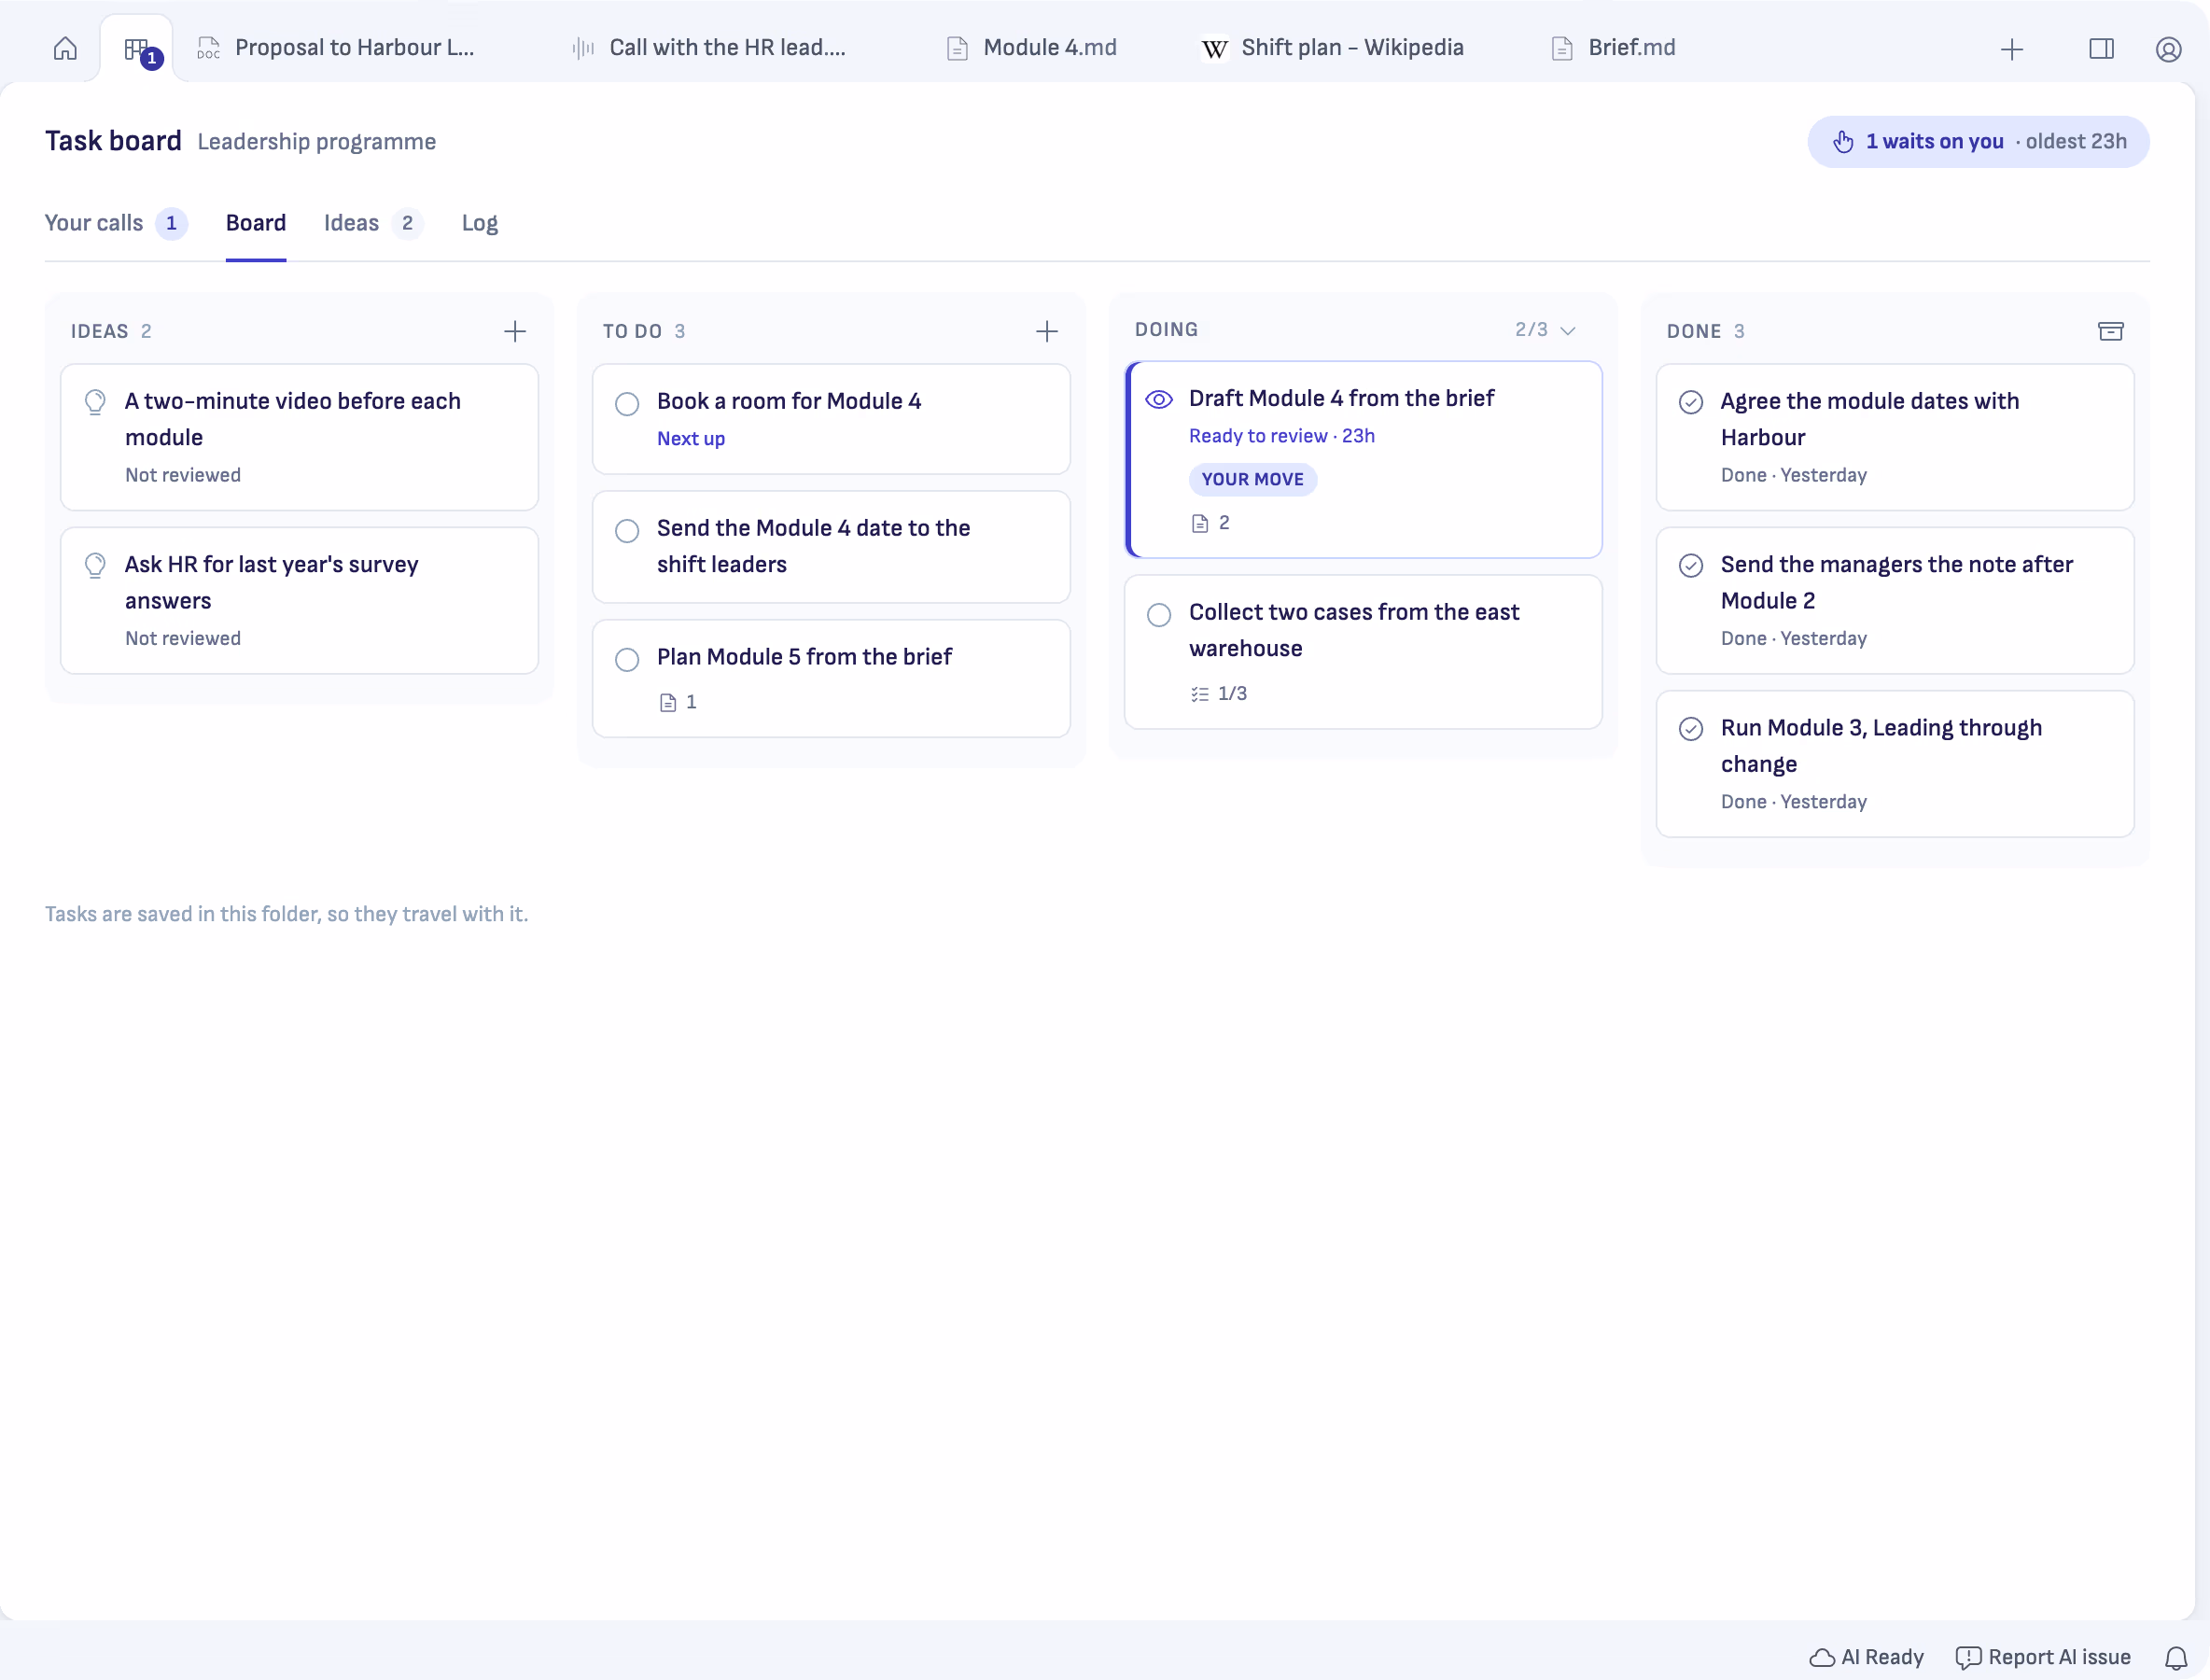Add a card to To Do column
The image size is (2210, 1680).
tap(1046, 331)
